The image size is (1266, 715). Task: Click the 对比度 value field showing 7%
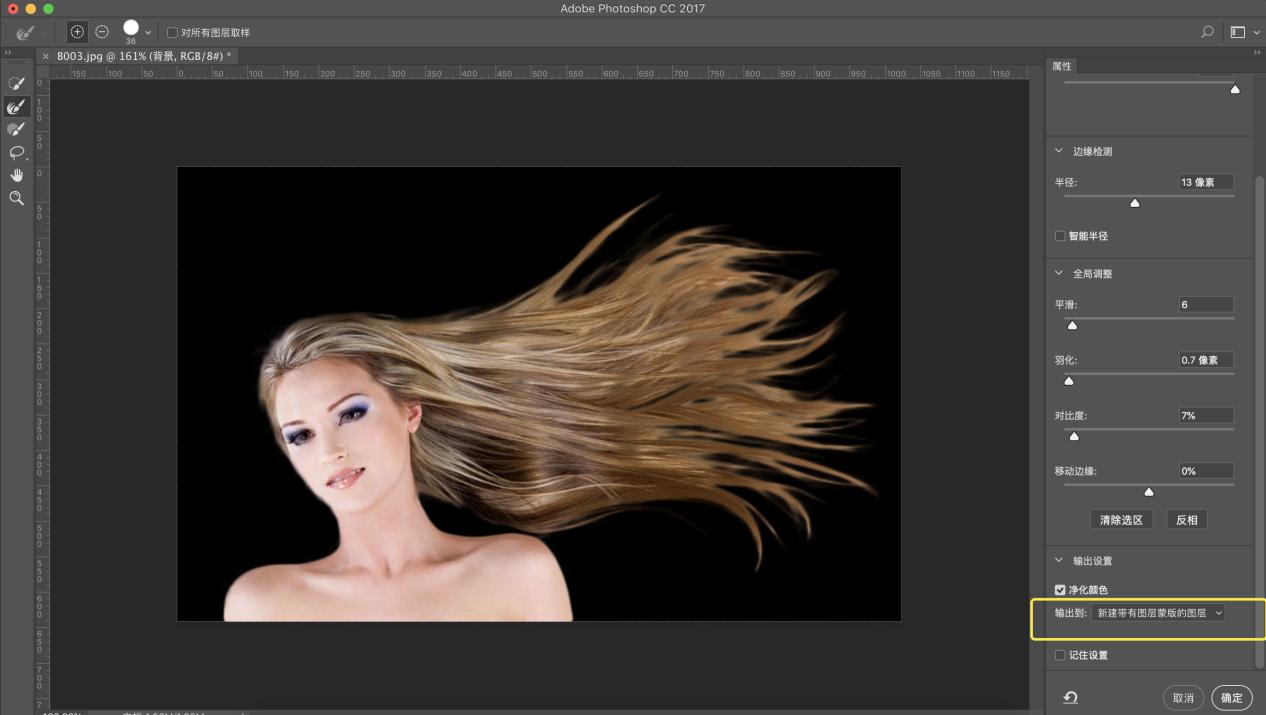coord(1205,415)
